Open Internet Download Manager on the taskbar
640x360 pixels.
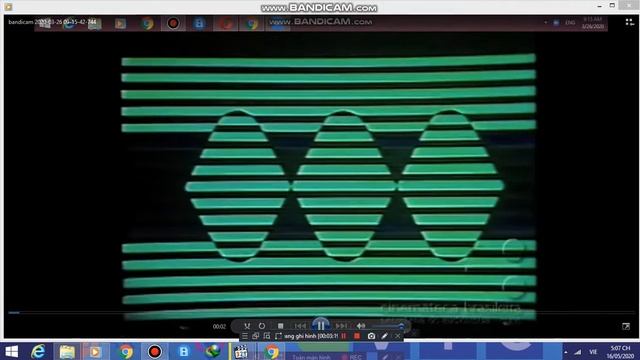[213, 351]
